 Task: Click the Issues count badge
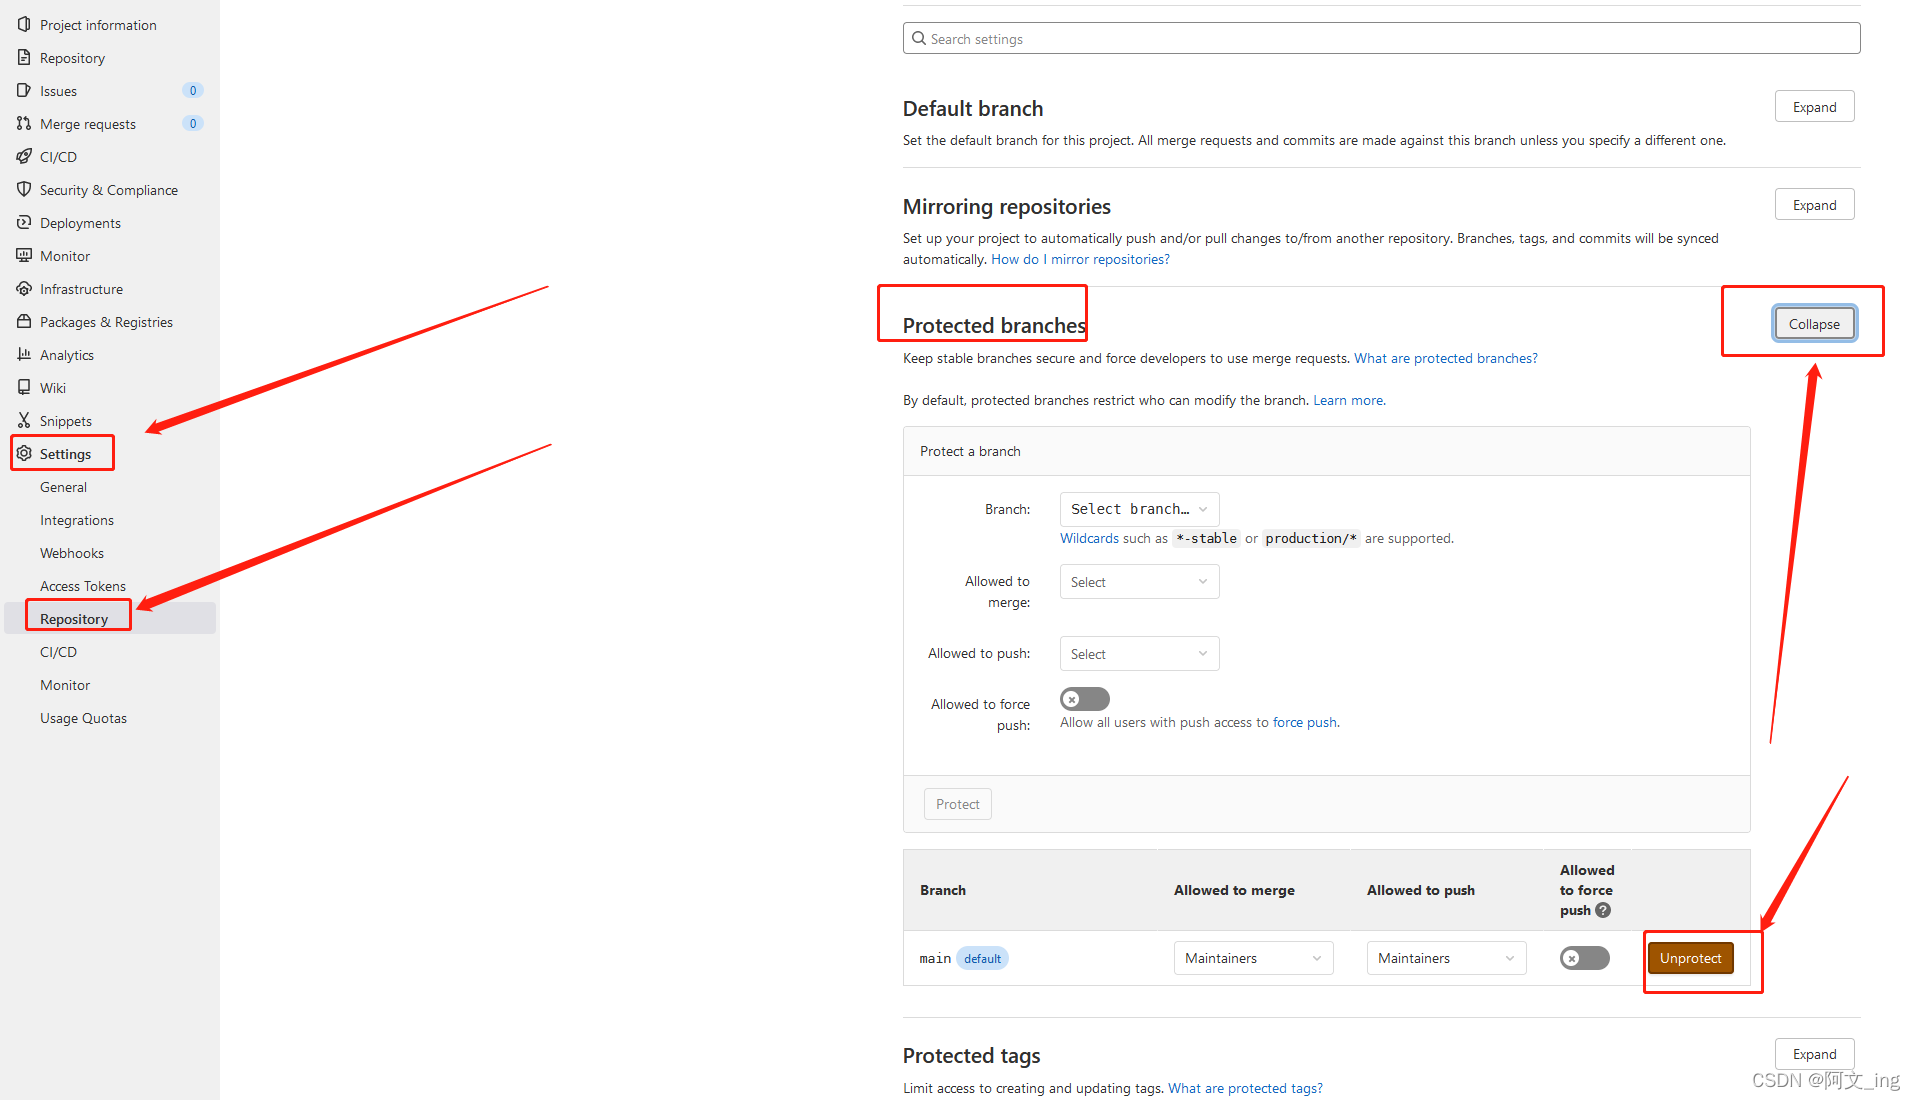tap(193, 90)
